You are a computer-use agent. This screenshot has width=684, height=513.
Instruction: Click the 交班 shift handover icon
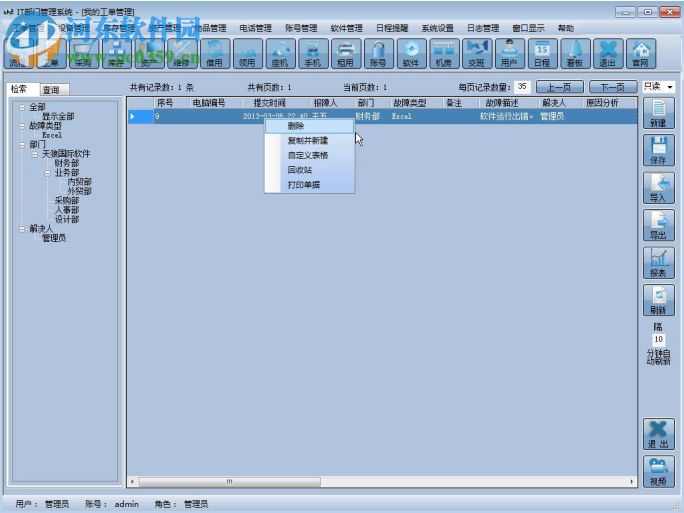476,53
